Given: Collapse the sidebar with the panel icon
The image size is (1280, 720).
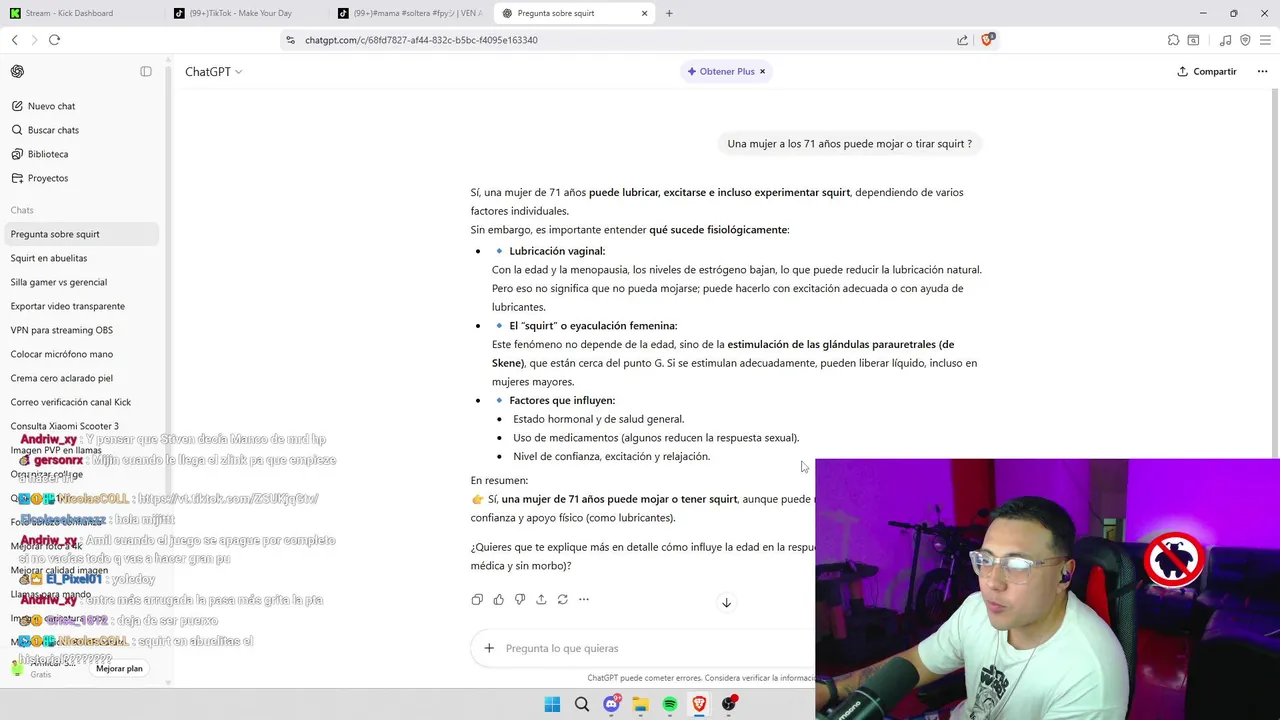Looking at the screenshot, I should coord(146,71).
